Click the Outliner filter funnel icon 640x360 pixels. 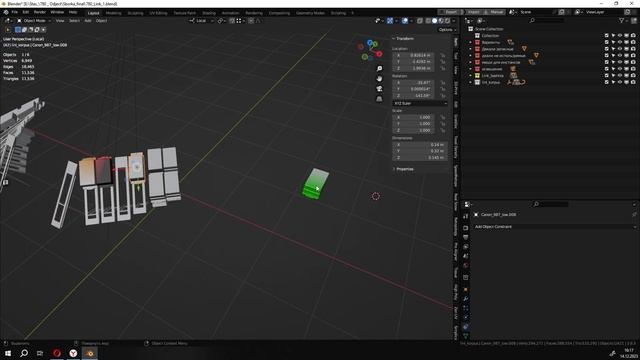[x=622, y=20]
